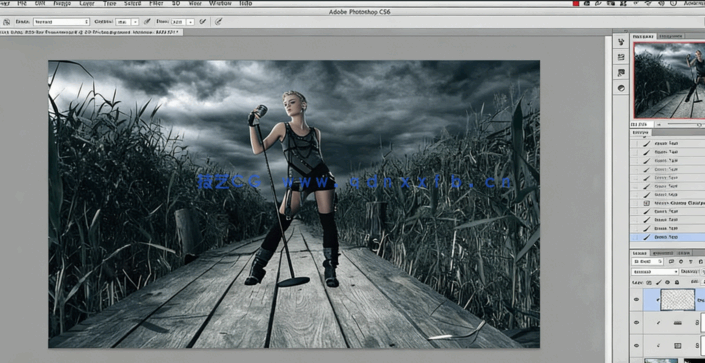Toggle pressure for opacity icon

(147, 22)
